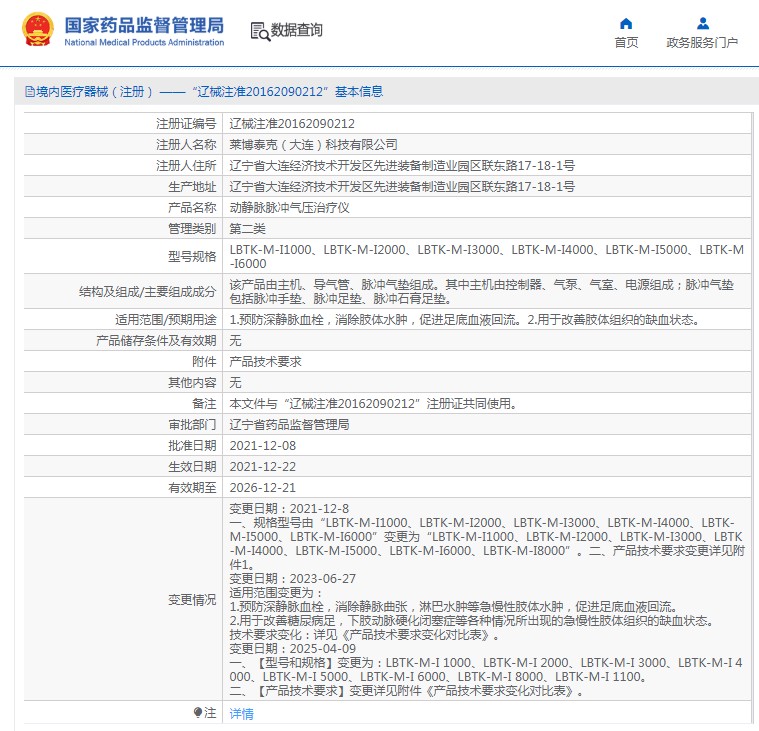Click the 政务服务门户 person icon
Image resolution: width=759 pixels, height=731 pixels.
pyautogui.click(x=702, y=23)
